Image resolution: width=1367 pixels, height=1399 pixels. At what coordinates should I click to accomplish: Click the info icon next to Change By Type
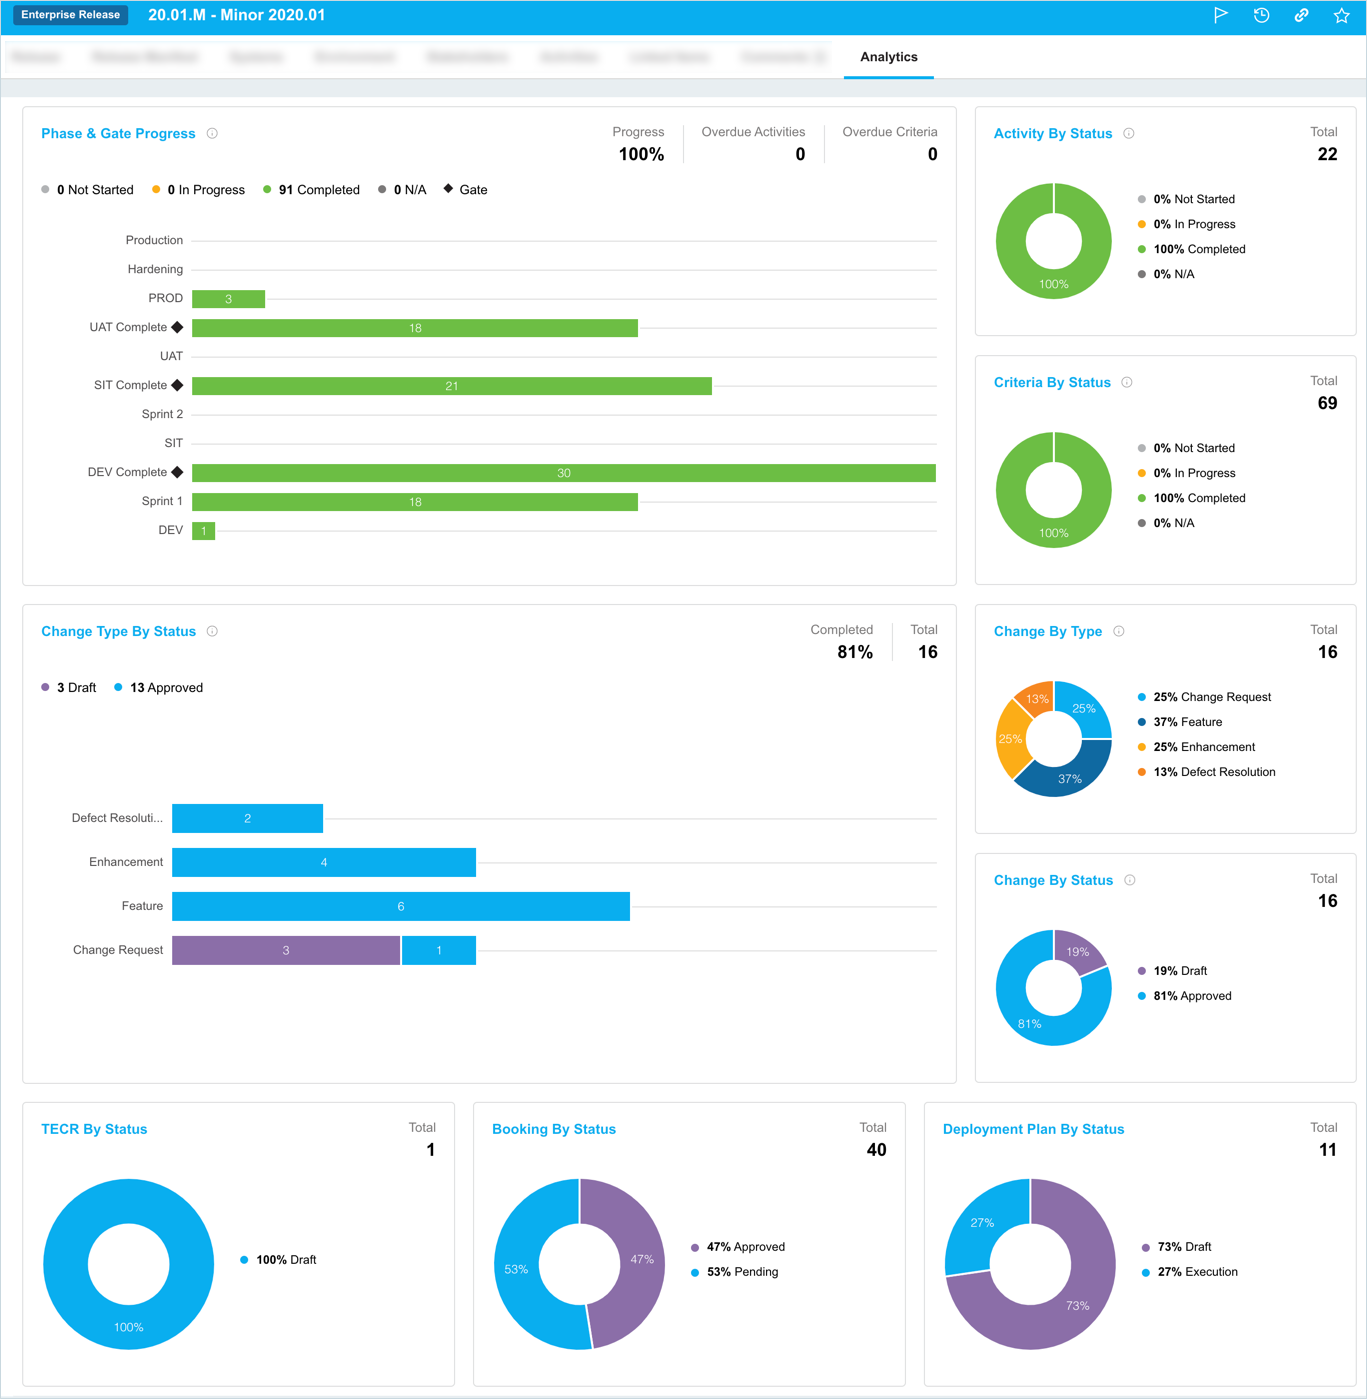[x=1119, y=631]
